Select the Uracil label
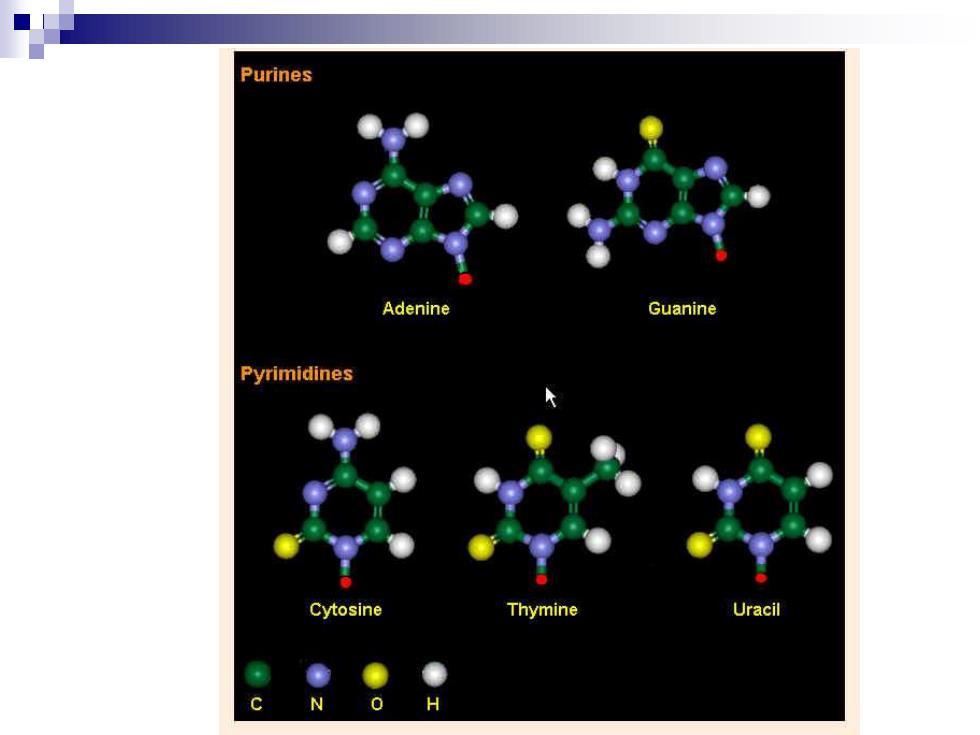The height and width of the screenshot is (735, 980). coord(756,610)
